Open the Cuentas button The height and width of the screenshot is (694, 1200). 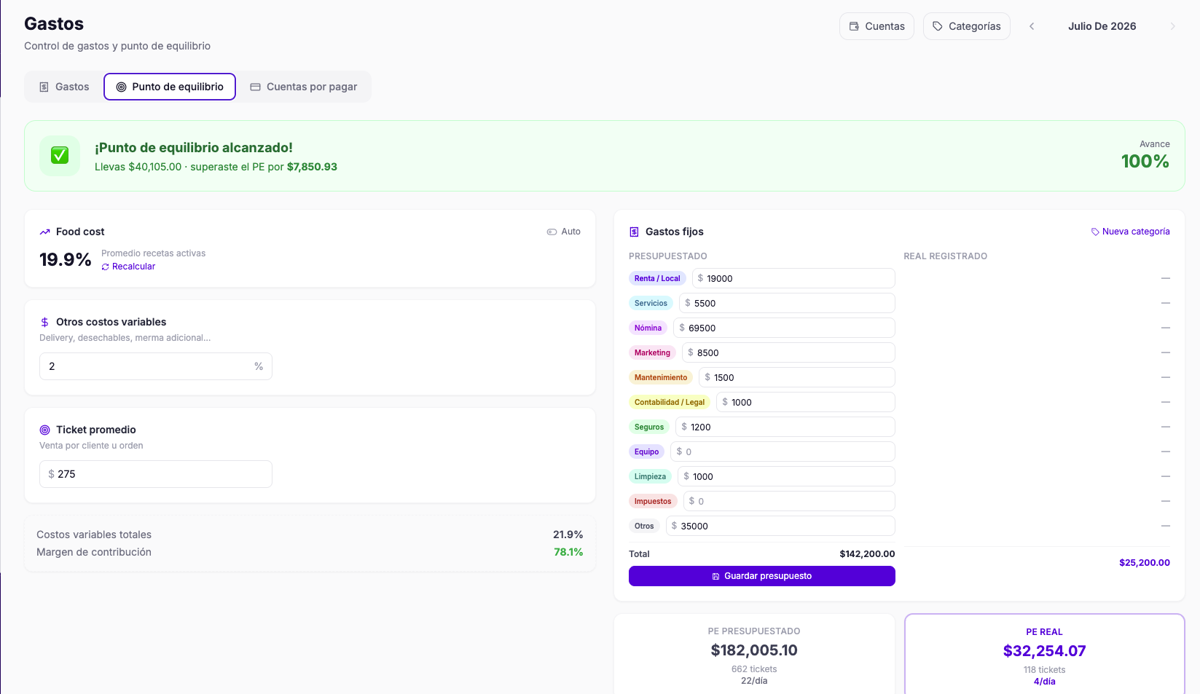click(877, 27)
